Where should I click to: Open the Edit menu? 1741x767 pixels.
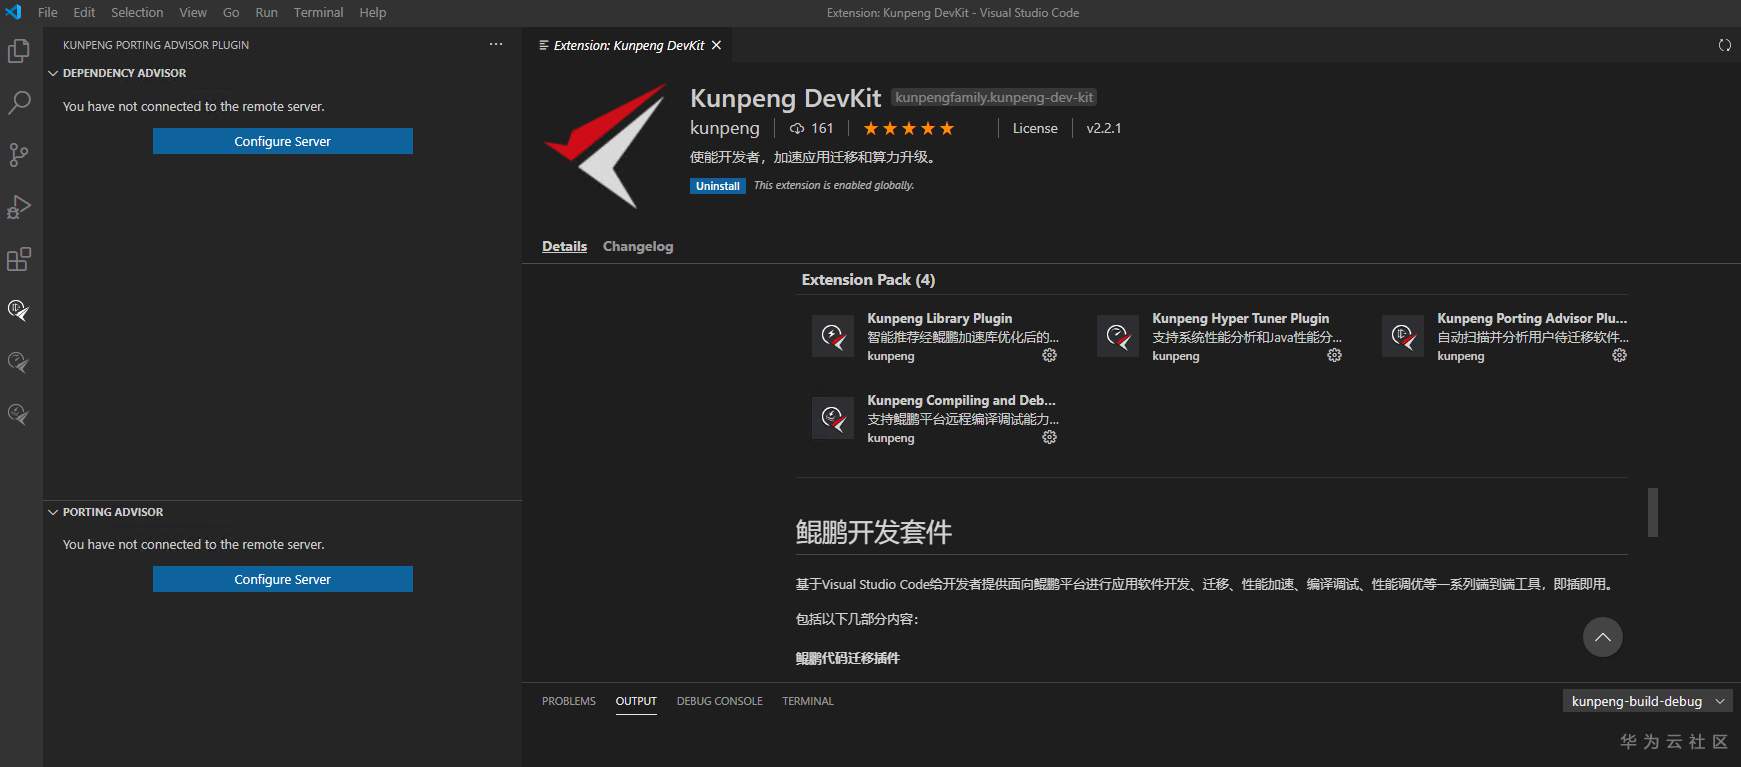point(84,12)
